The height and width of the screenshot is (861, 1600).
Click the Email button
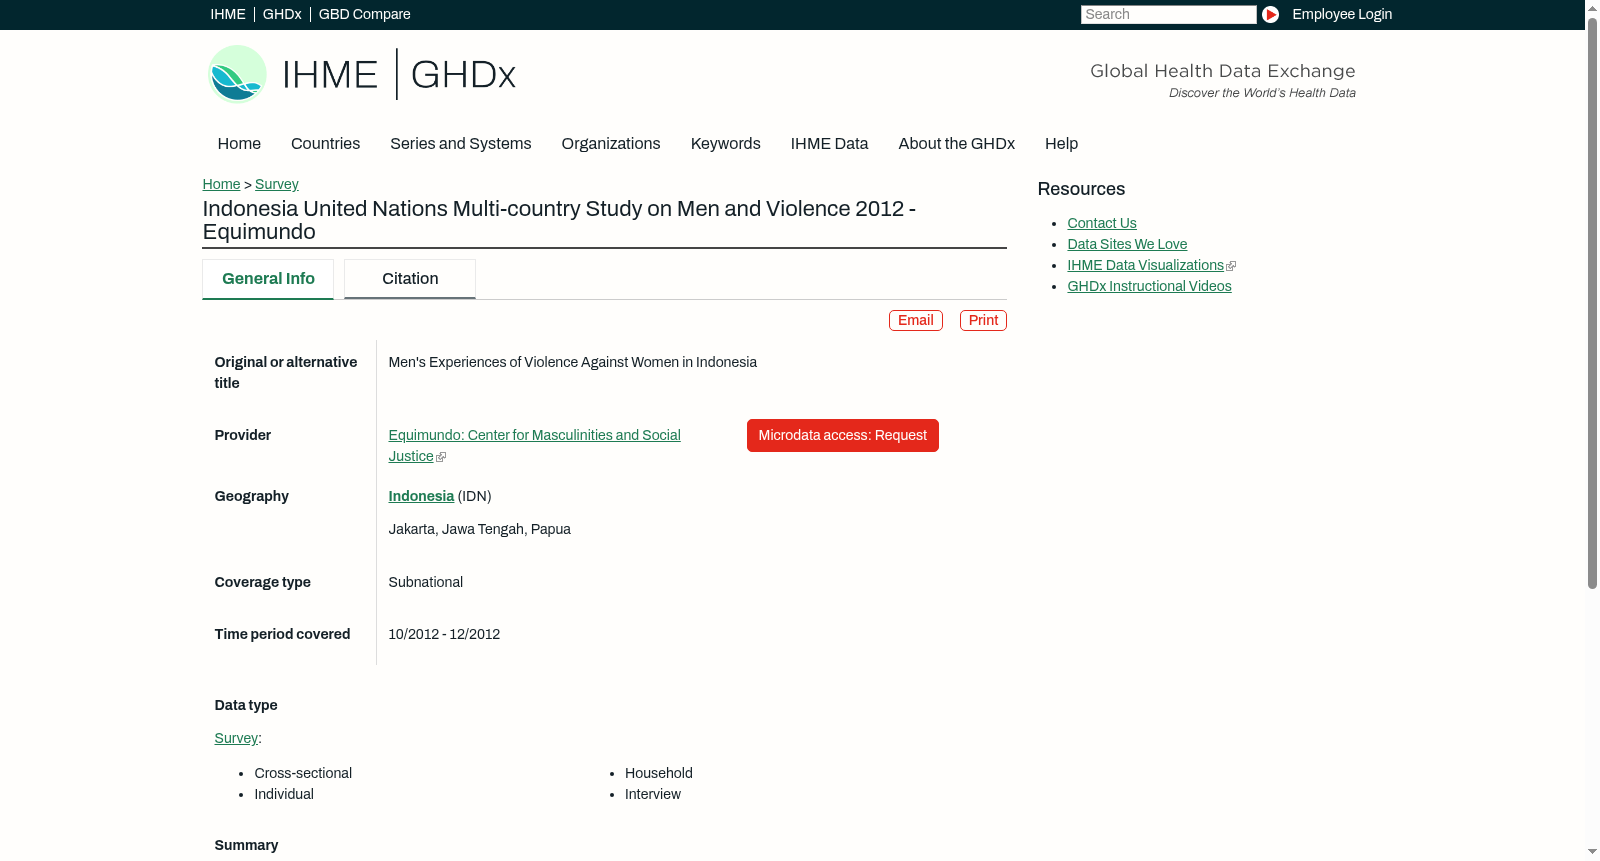[x=916, y=321]
